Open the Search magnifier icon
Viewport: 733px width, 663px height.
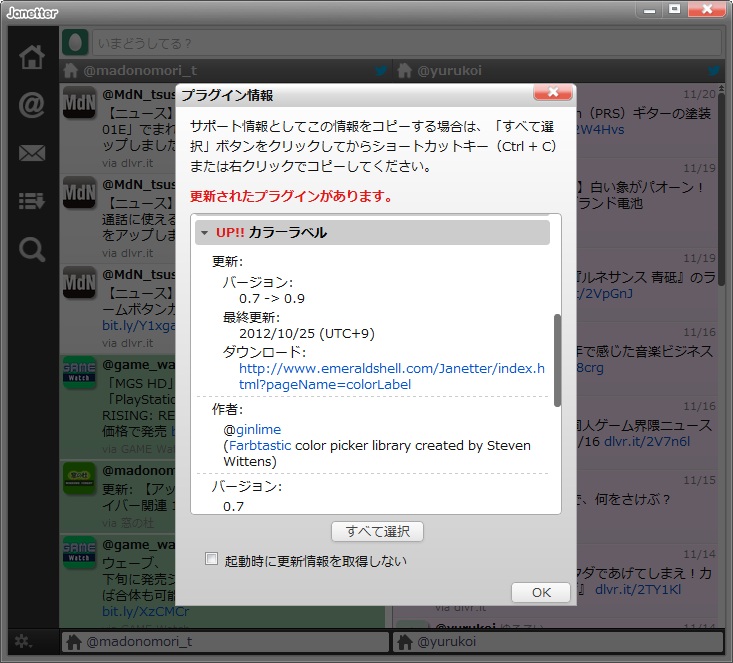point(32,249)
